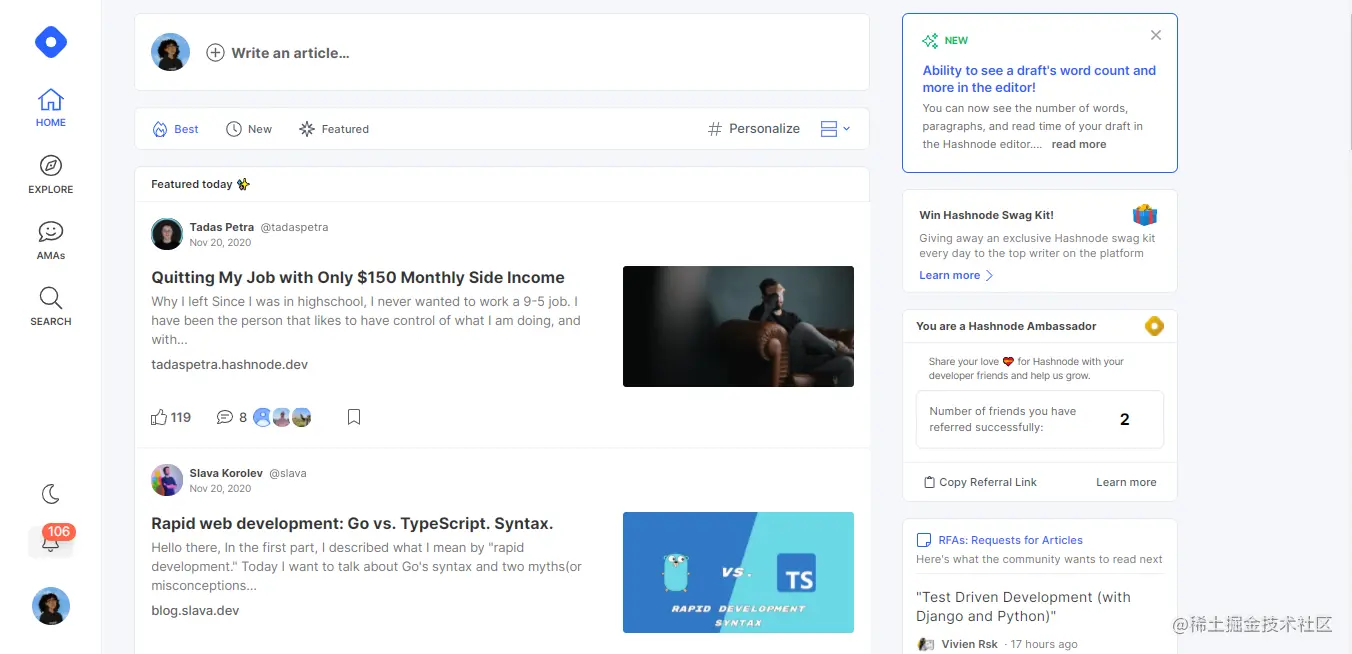Open Slava Korolev author avatar
Image resolution: width=1352 pixels, height=654 pixels.
click(x=167, y=480)
